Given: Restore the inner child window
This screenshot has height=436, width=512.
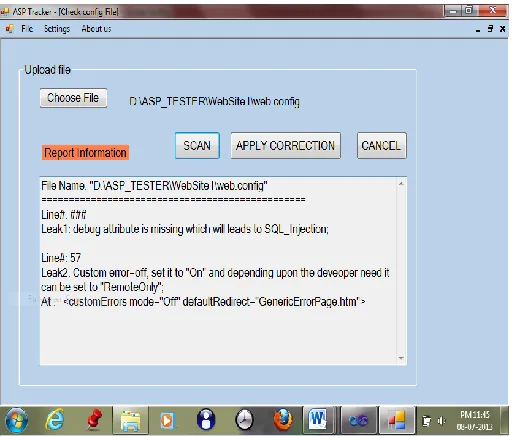Looking at the screenshot, I should (490, 29).
